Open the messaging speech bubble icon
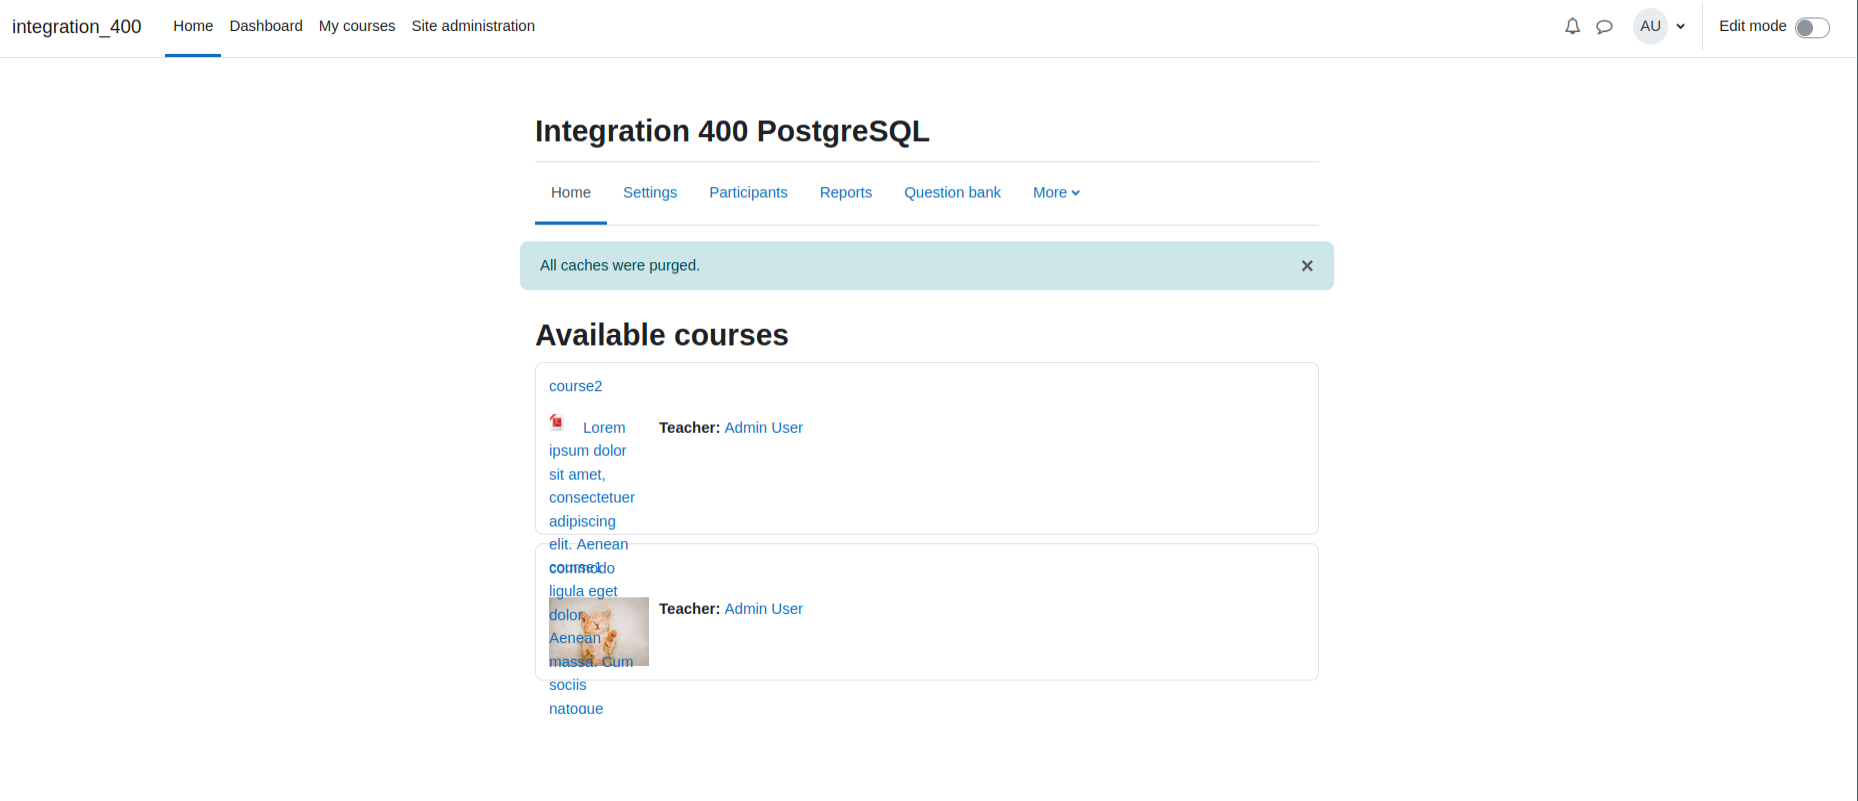The width and height of the screenshot is (1858, 801). [1604, 27]
